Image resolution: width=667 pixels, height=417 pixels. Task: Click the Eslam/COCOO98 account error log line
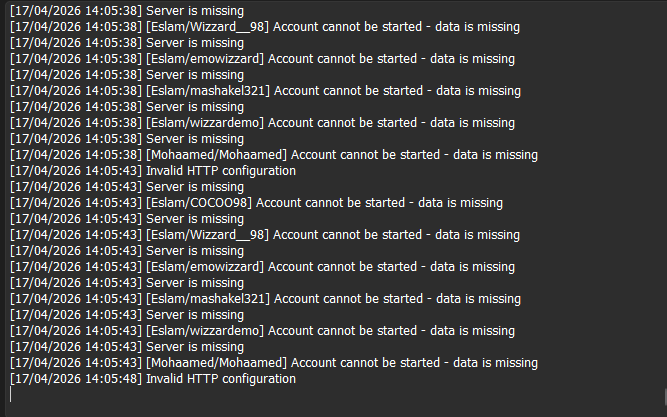point(256,203)
